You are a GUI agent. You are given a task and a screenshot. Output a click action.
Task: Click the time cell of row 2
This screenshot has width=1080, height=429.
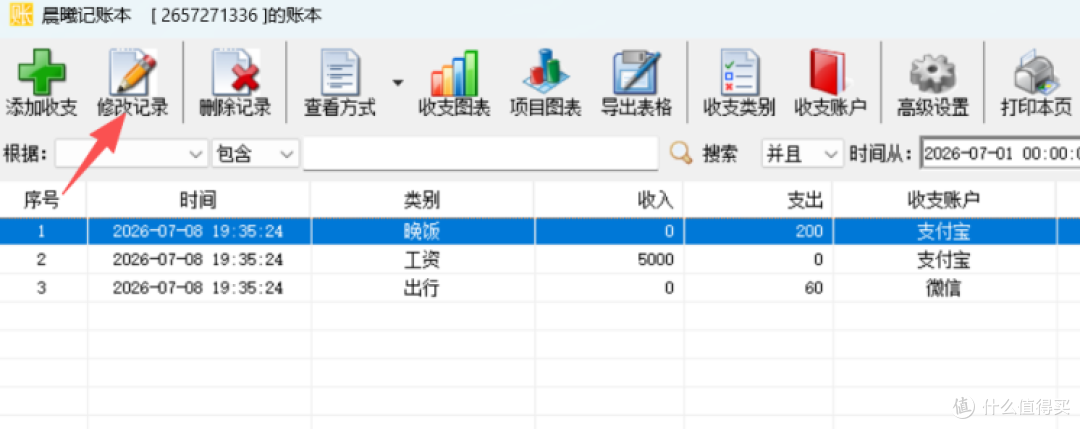(198, 260)
